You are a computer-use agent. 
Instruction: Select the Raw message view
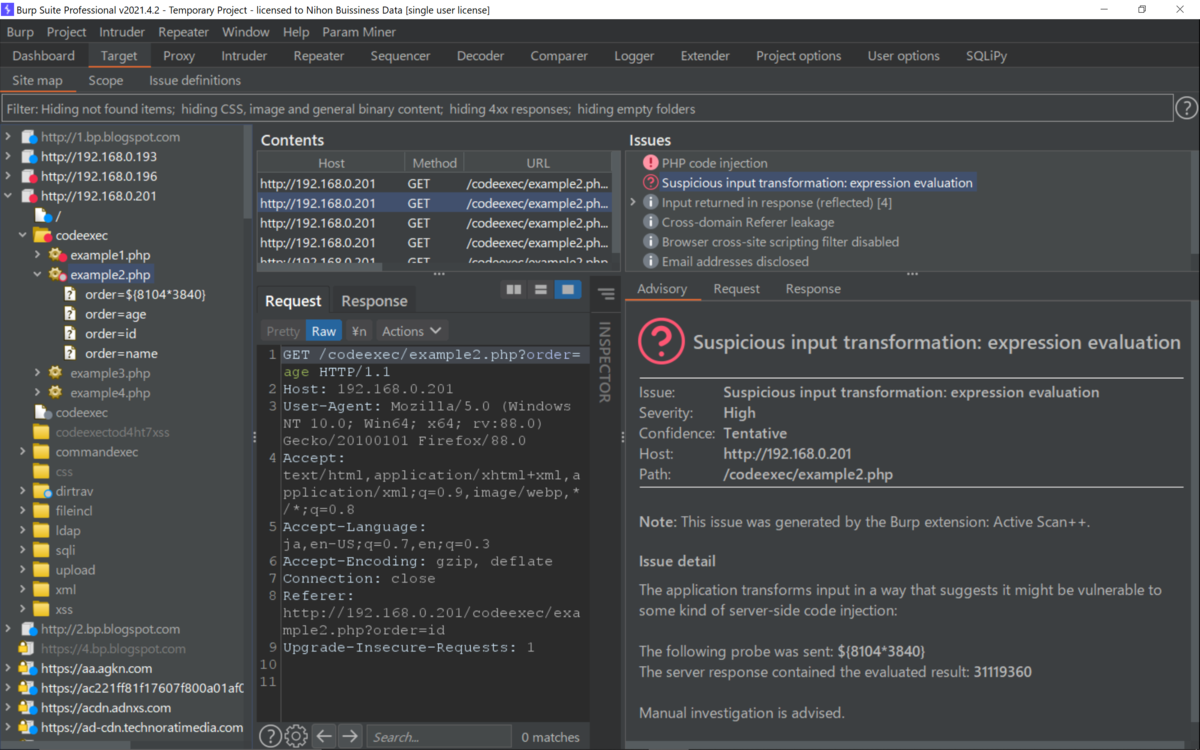point(324,331)
